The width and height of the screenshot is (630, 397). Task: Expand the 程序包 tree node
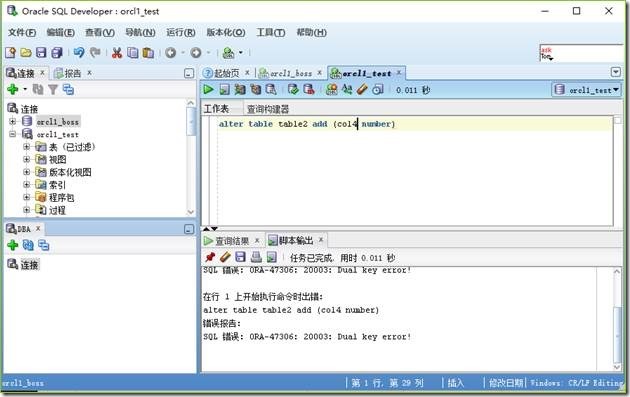(27, 197)
